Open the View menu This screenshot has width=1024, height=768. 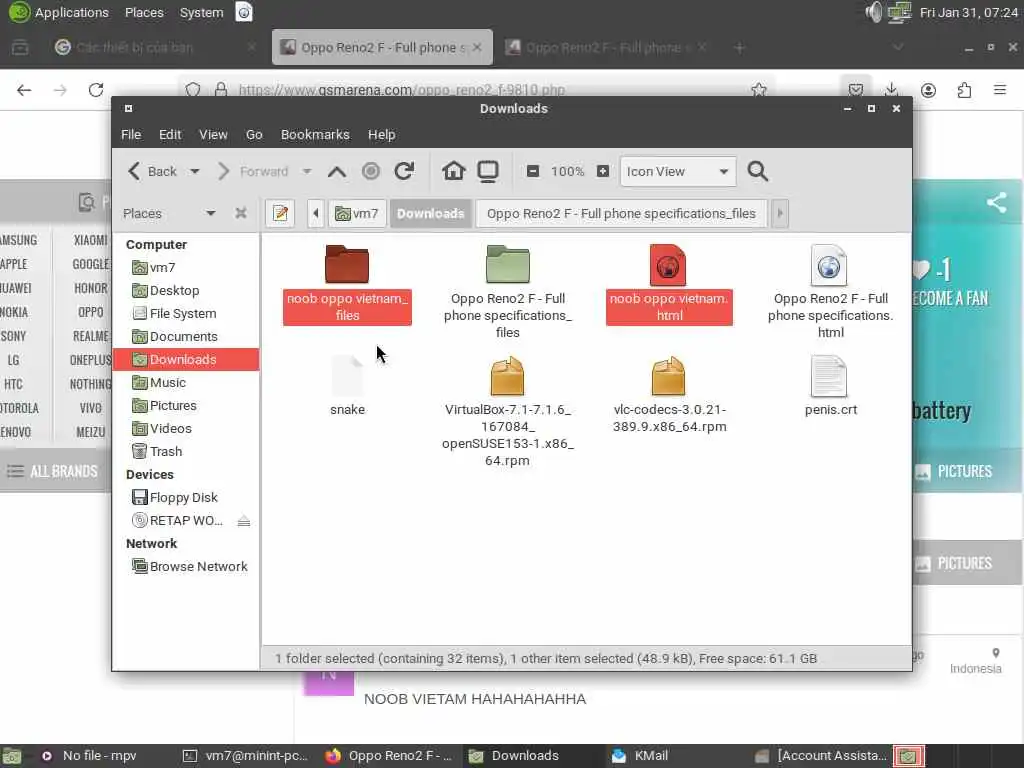(213, 135)
